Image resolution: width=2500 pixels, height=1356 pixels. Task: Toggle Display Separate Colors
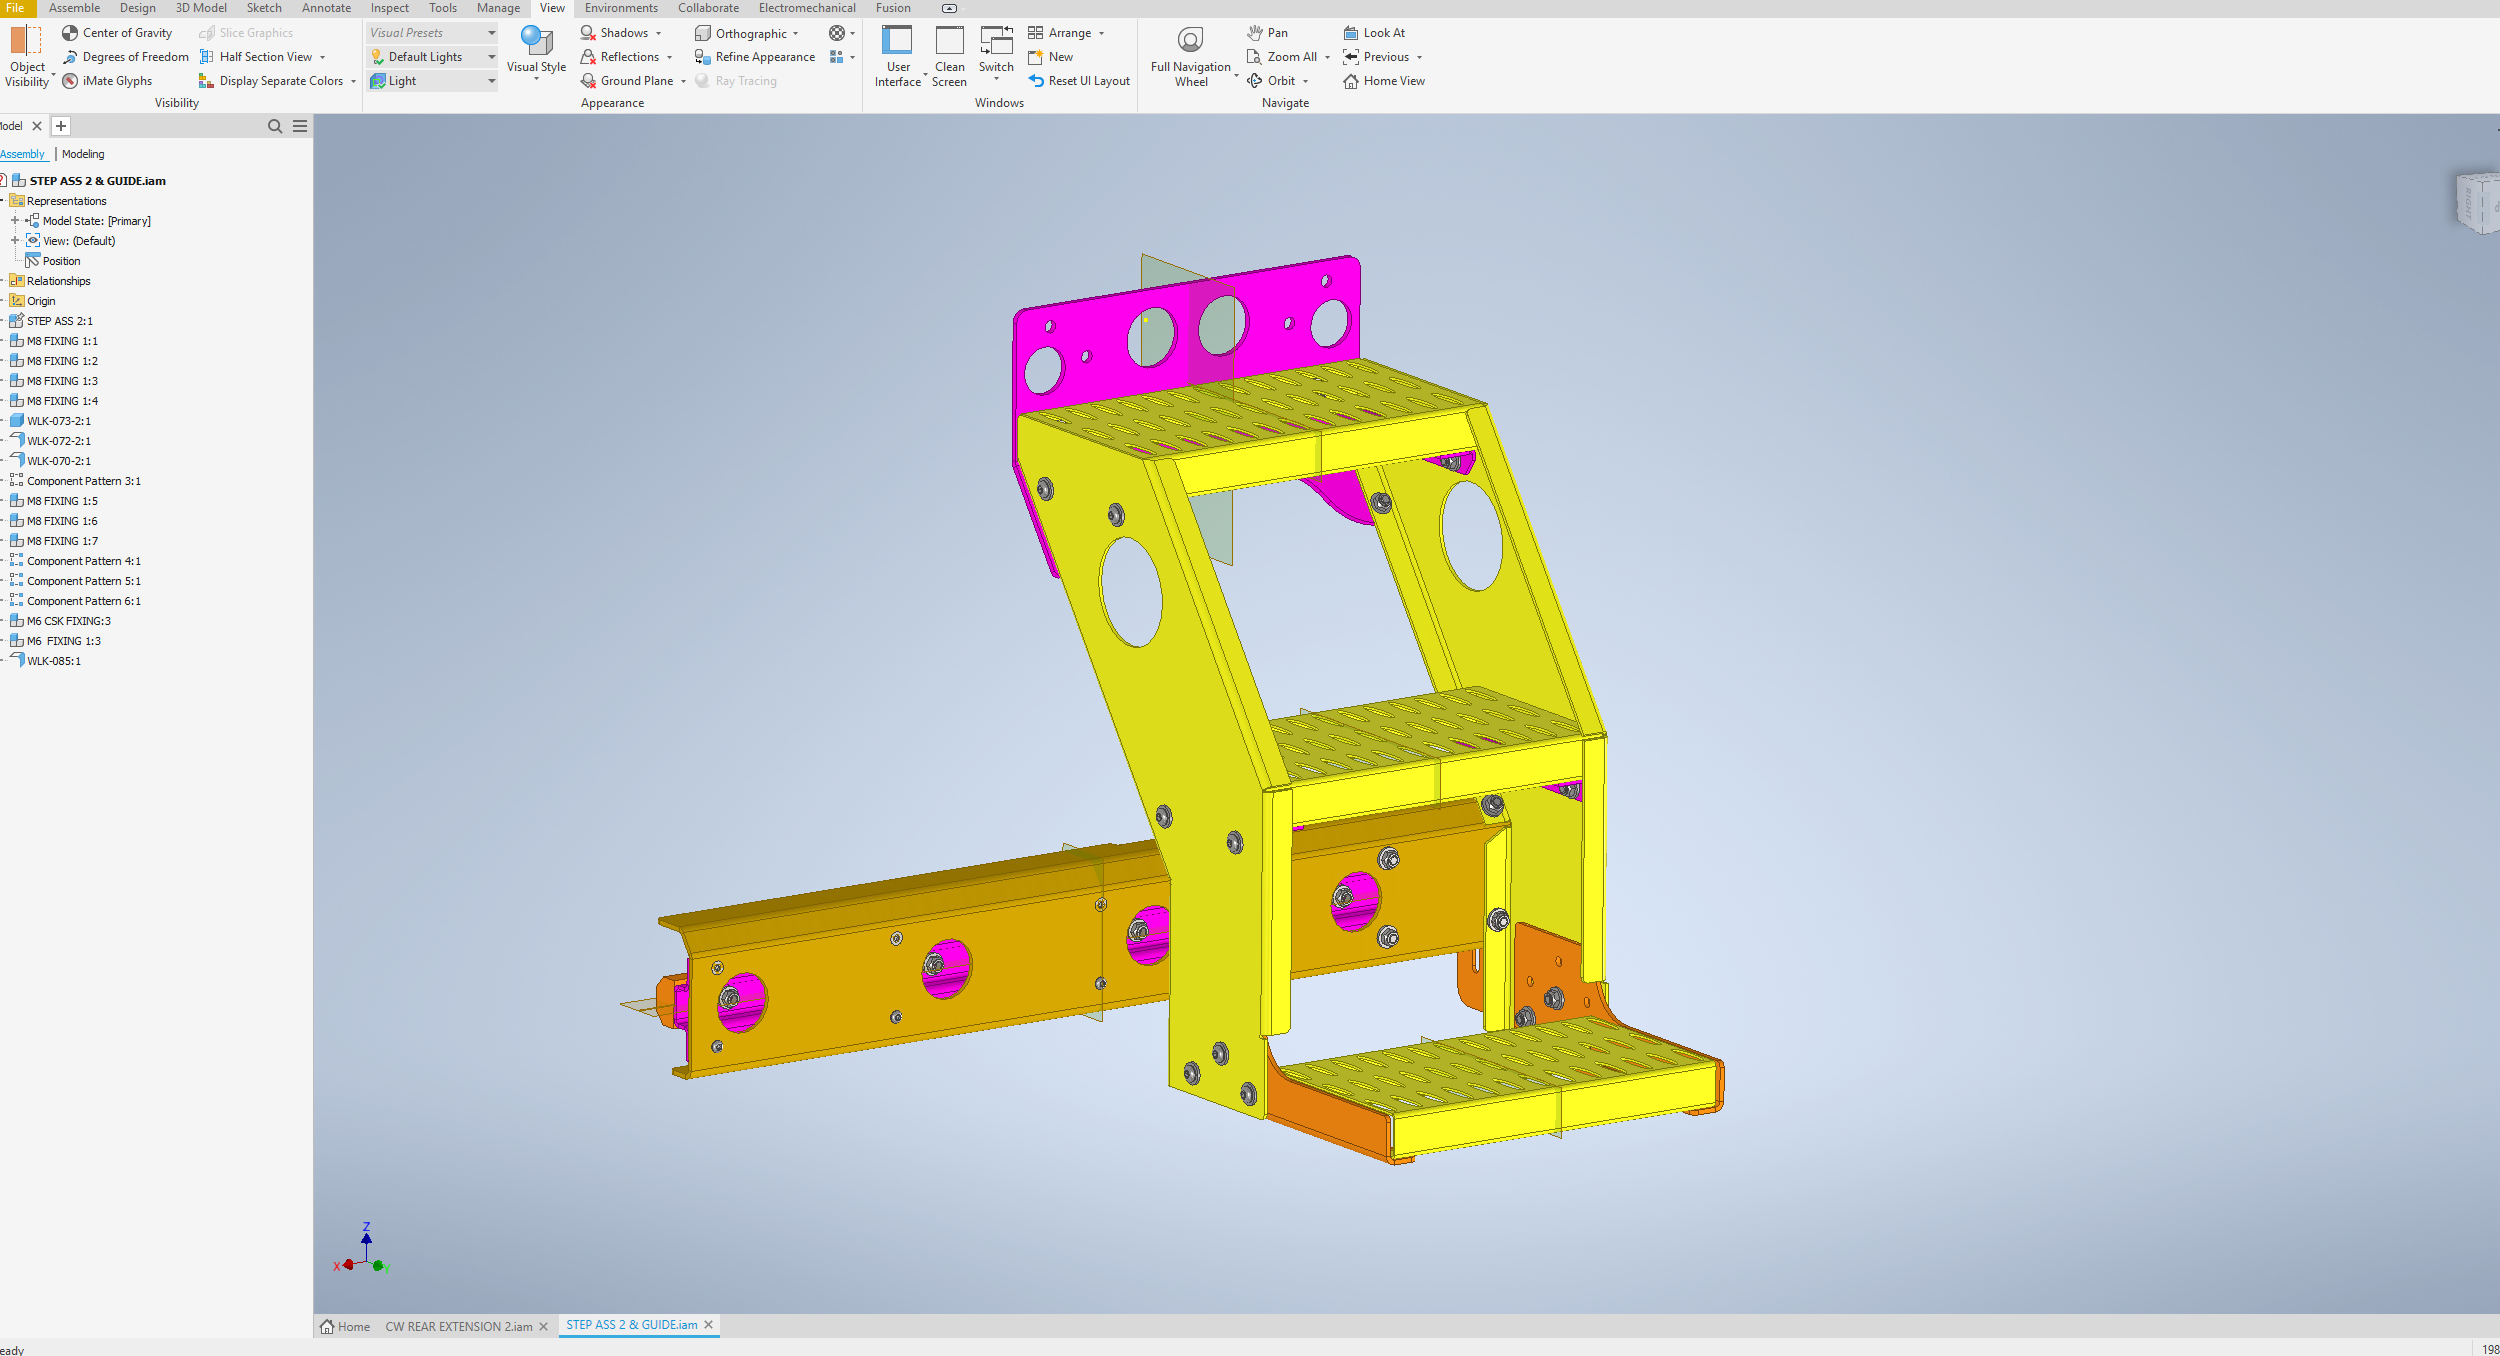[270, 81]
